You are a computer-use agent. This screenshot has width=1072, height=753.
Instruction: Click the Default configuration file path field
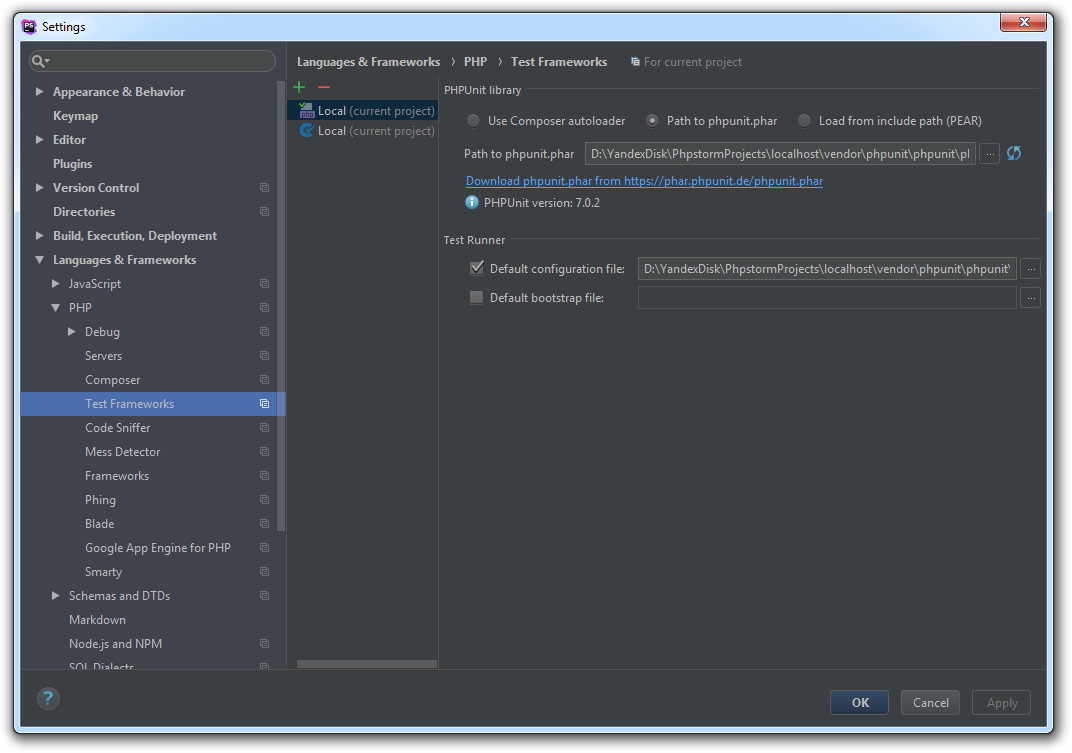click(x=827, y=269)
